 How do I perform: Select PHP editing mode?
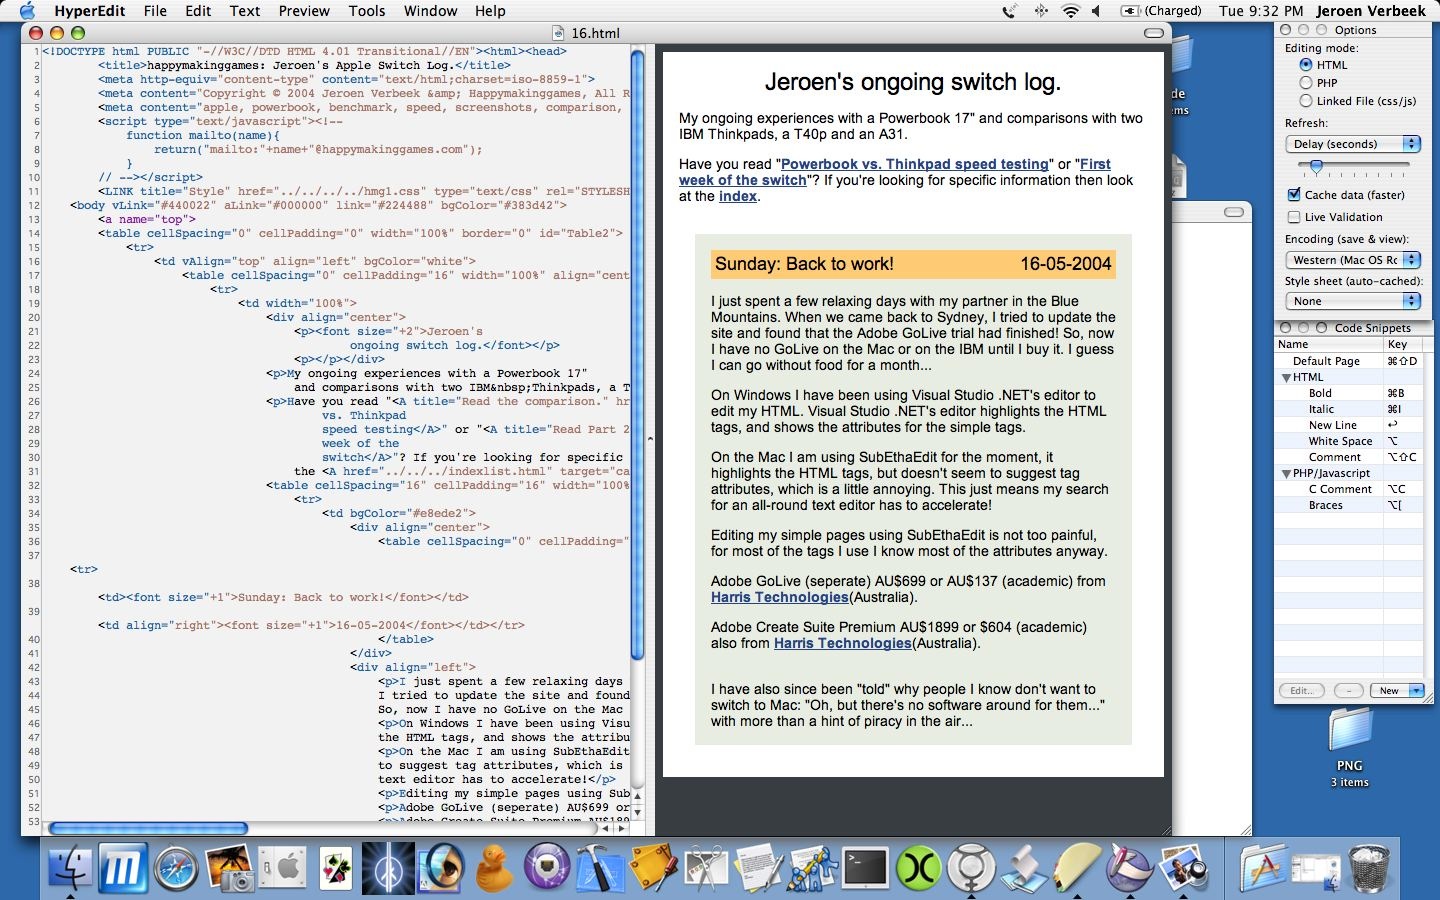(x=1306, y=83)
